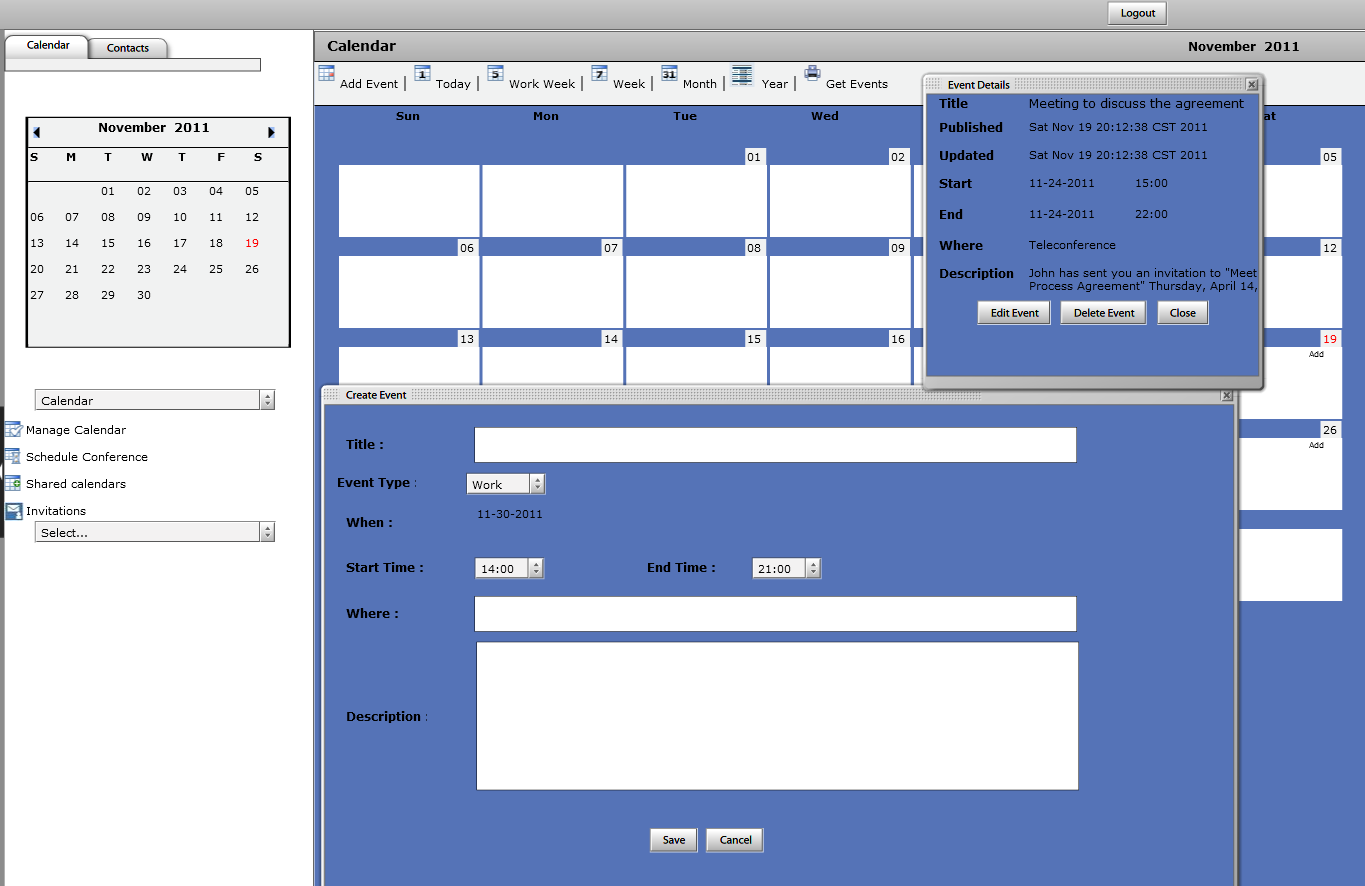Click the Add Event calendar icon

[326, 73]
